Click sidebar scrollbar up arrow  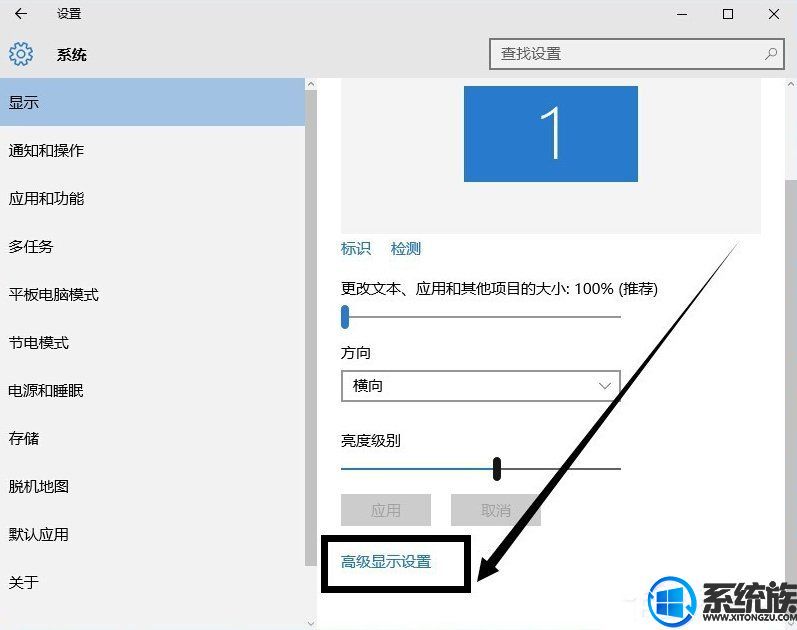click(x=311, y=84)
